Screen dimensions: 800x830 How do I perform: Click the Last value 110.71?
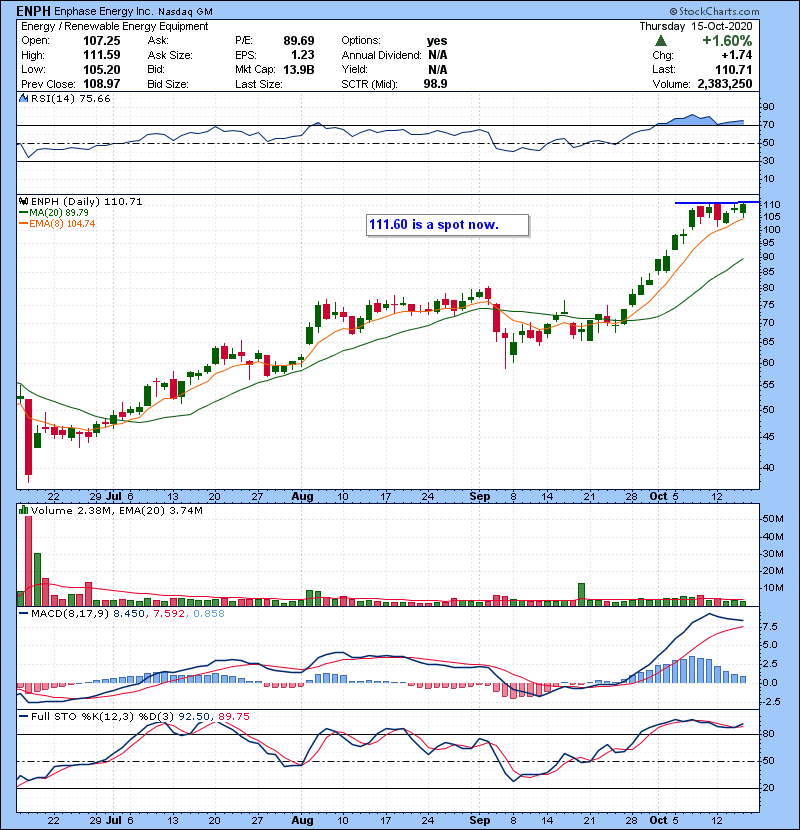(x=733, y=69)
